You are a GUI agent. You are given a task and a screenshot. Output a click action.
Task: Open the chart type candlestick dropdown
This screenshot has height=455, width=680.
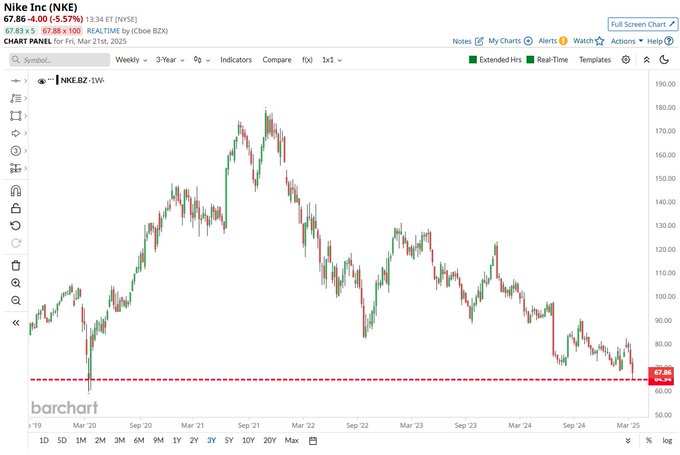coord(202,60)
